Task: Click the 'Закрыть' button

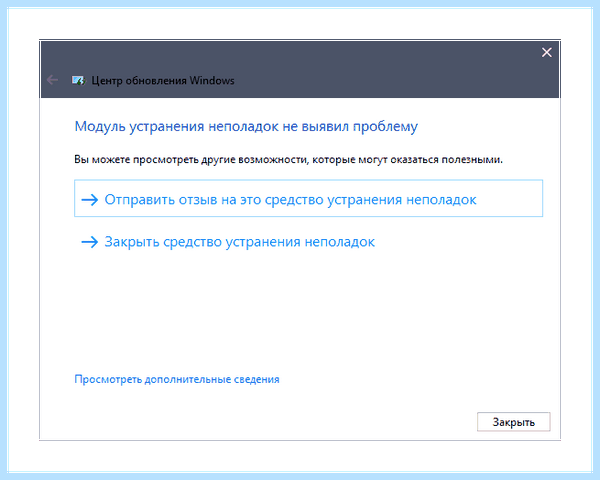Action: point(514,422)
